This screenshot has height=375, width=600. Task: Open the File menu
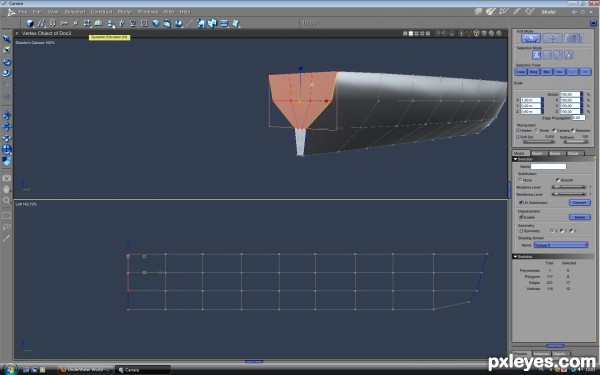coord(23,12)
